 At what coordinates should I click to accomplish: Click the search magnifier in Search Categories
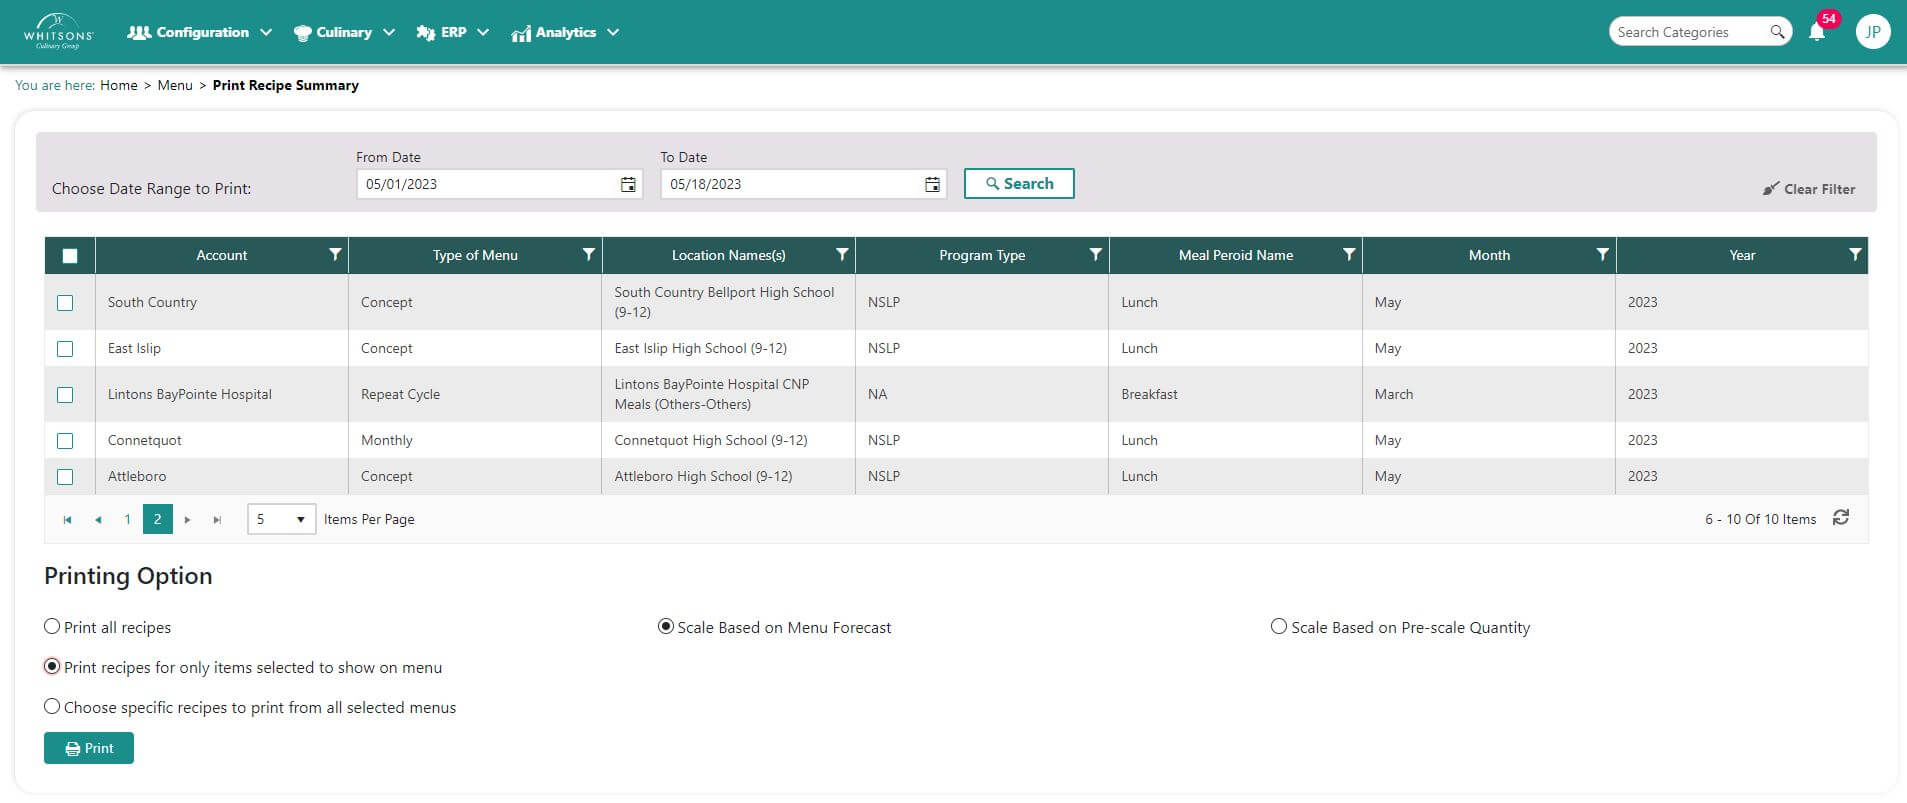pyautogui.click(x=1777, y=32)
